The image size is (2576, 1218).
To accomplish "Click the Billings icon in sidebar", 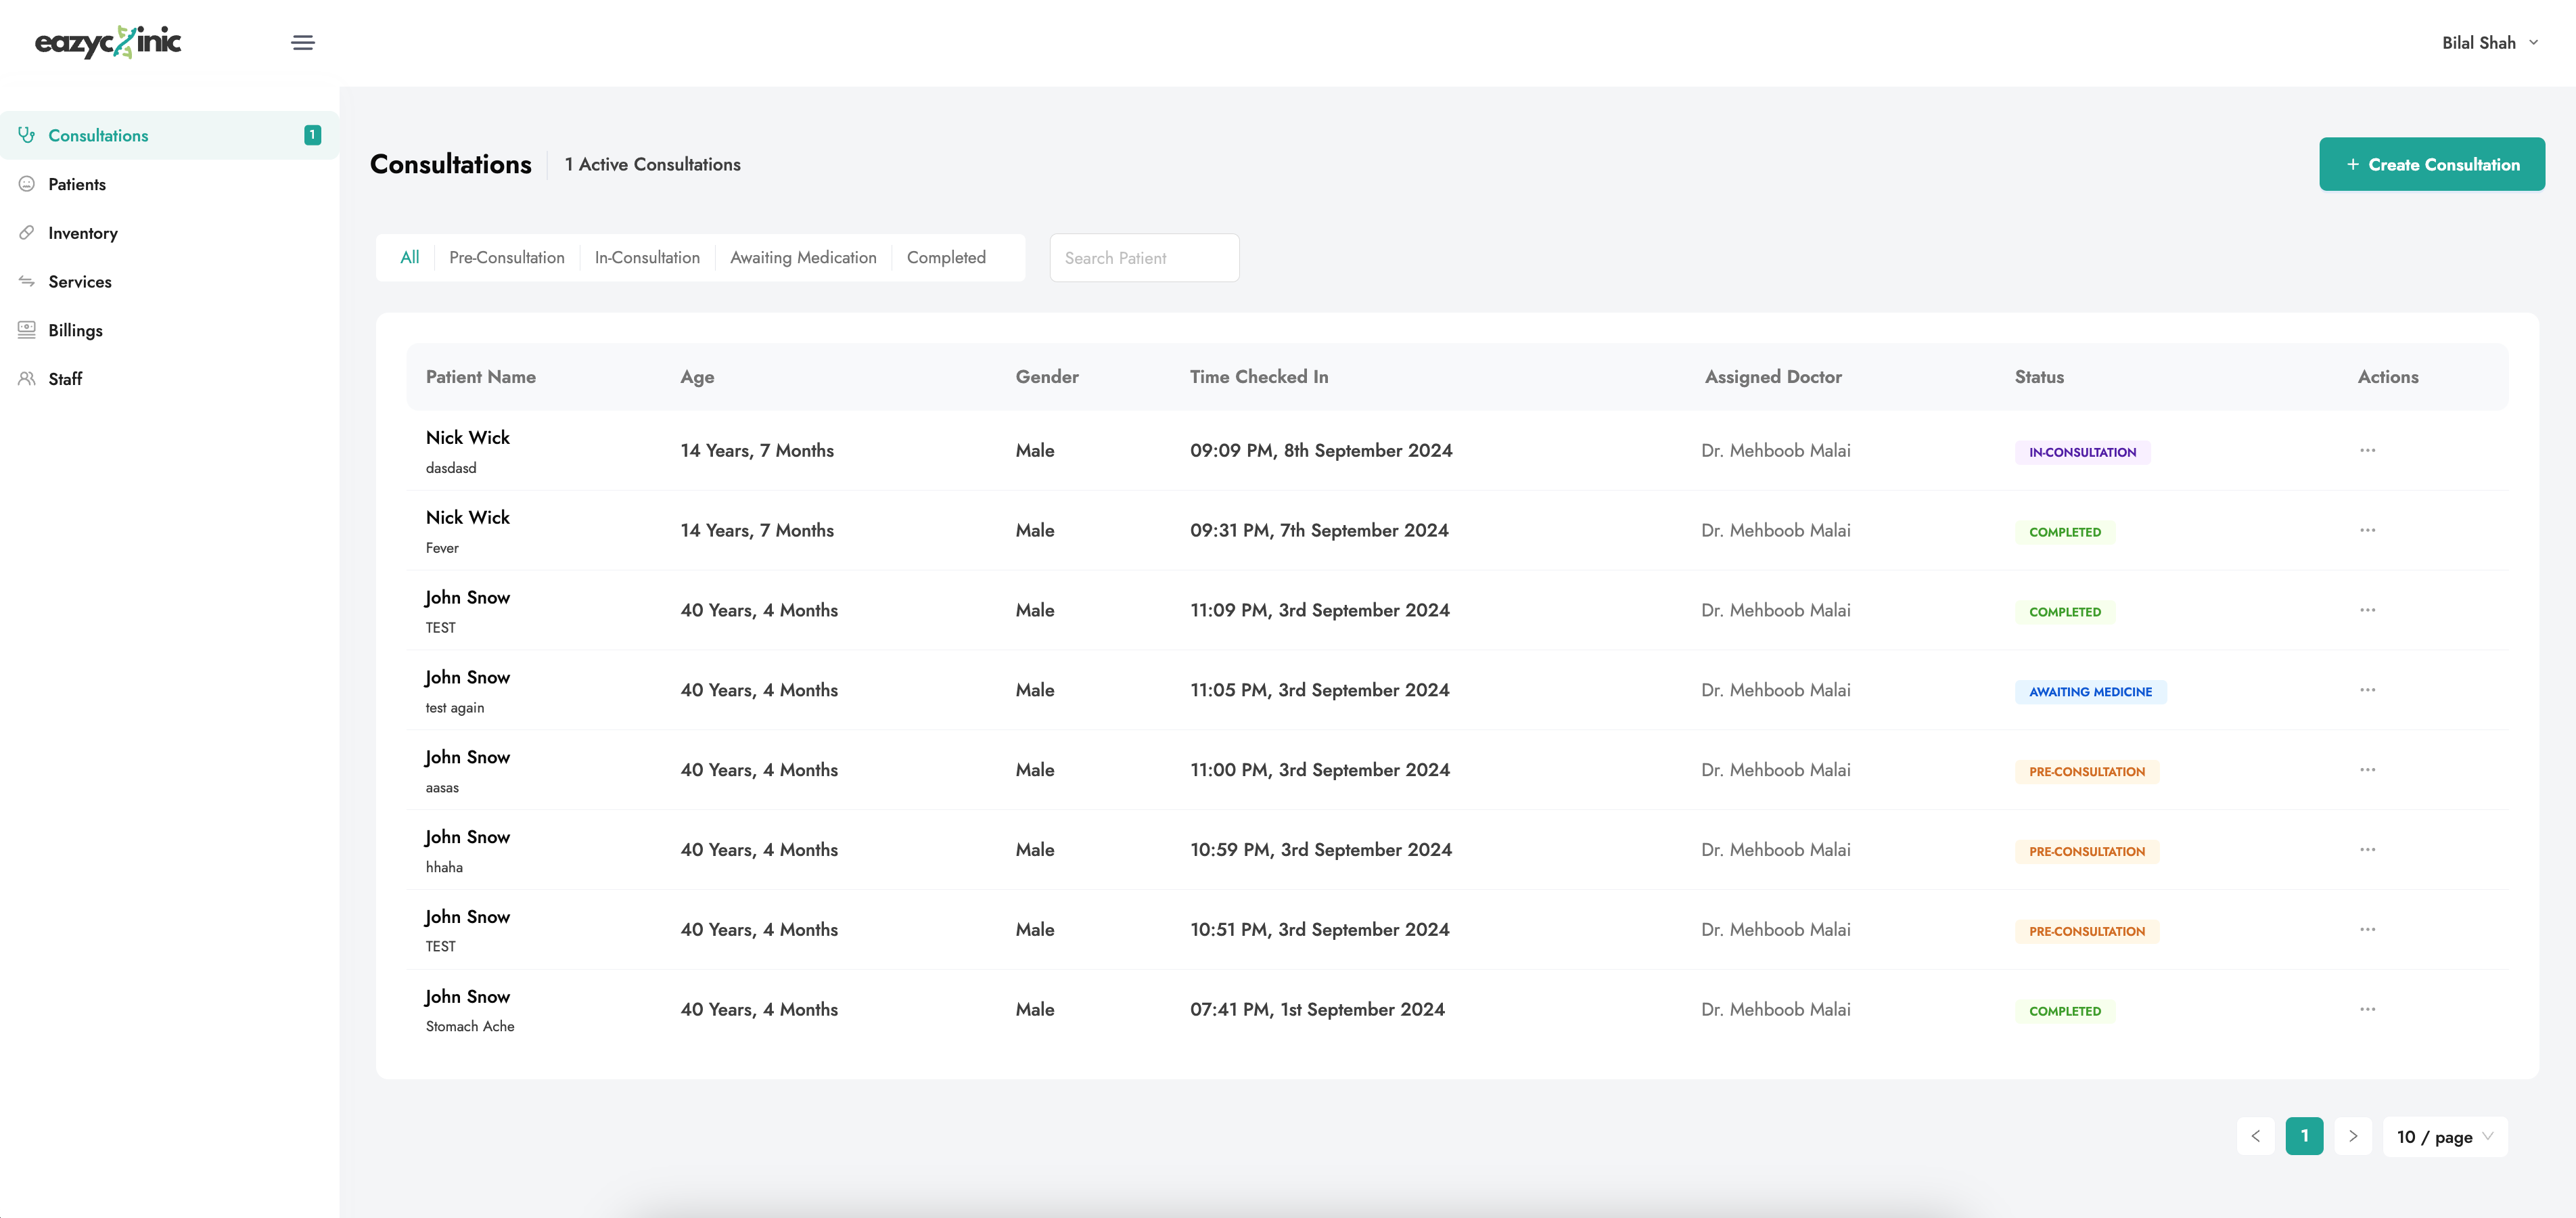I will 27,330.
